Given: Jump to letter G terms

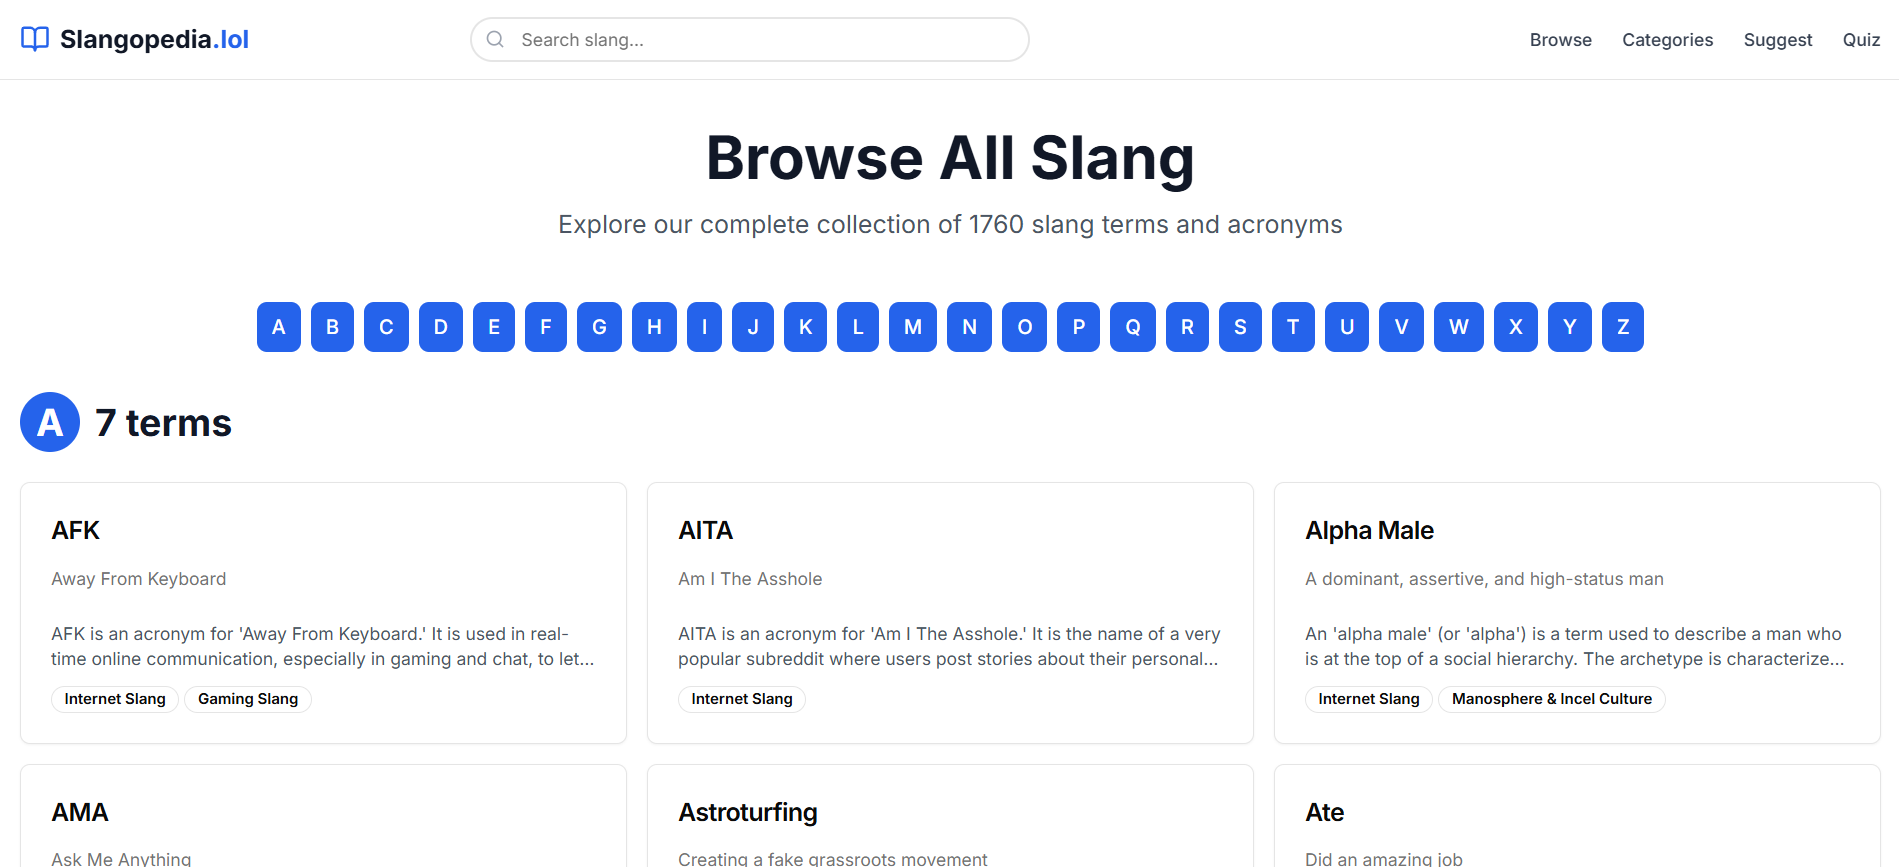Looking at the screenshot, I should point(600,327).
